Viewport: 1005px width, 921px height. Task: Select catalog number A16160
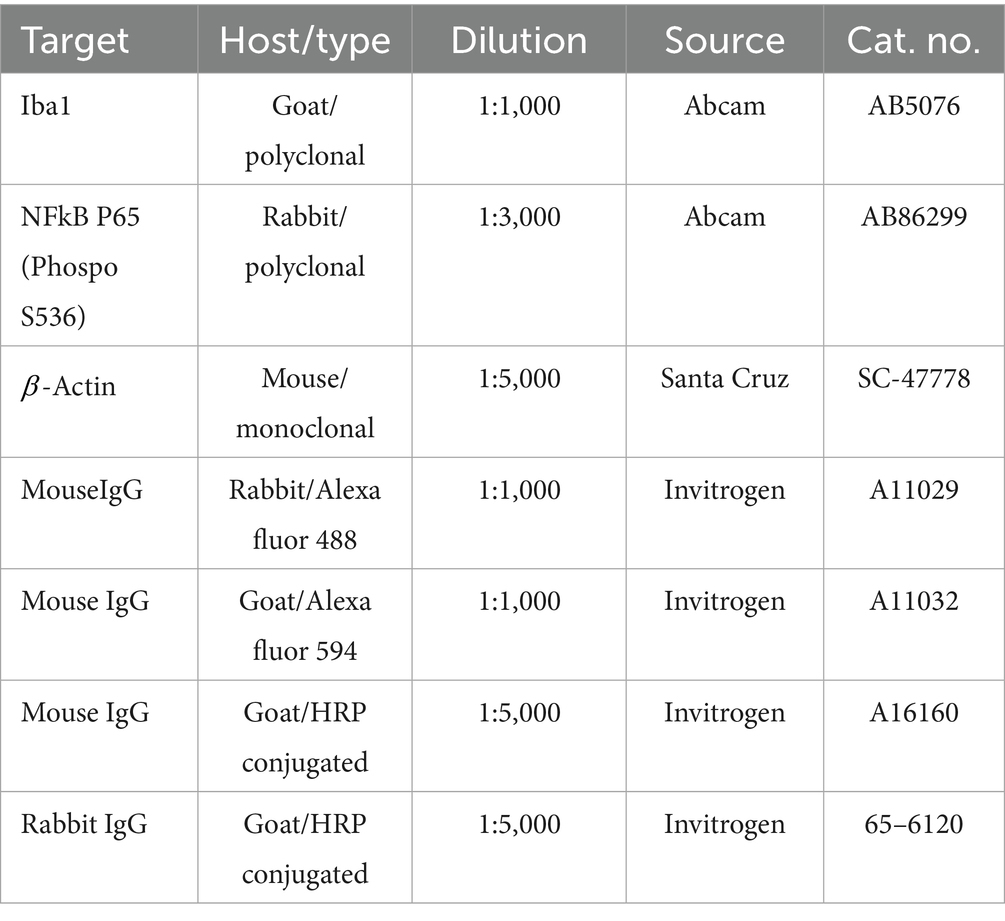pos(914,713)
